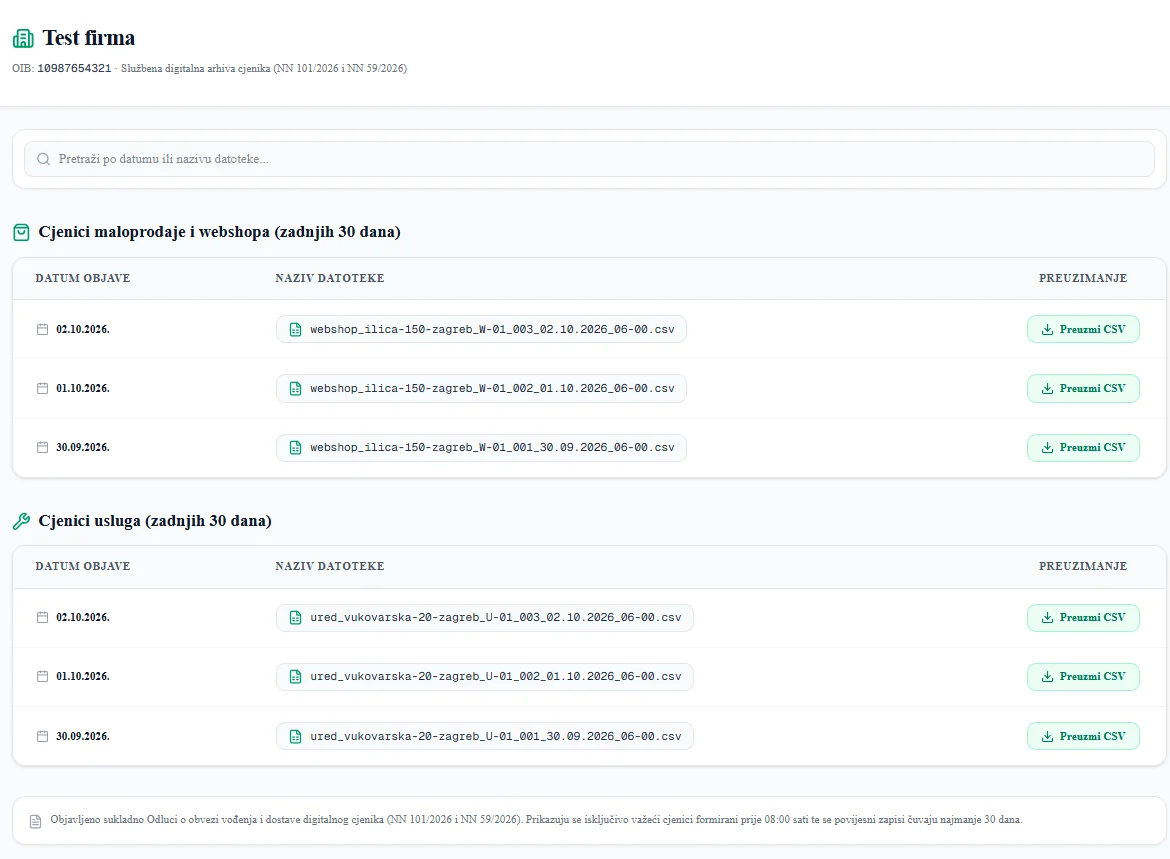Viewport: 1170px width, 859px height.
Task: Select filename ured_vukovarska-20-zagreb_U-01_003_02.10.2026_06-00.csv
Action: [495, 617]
